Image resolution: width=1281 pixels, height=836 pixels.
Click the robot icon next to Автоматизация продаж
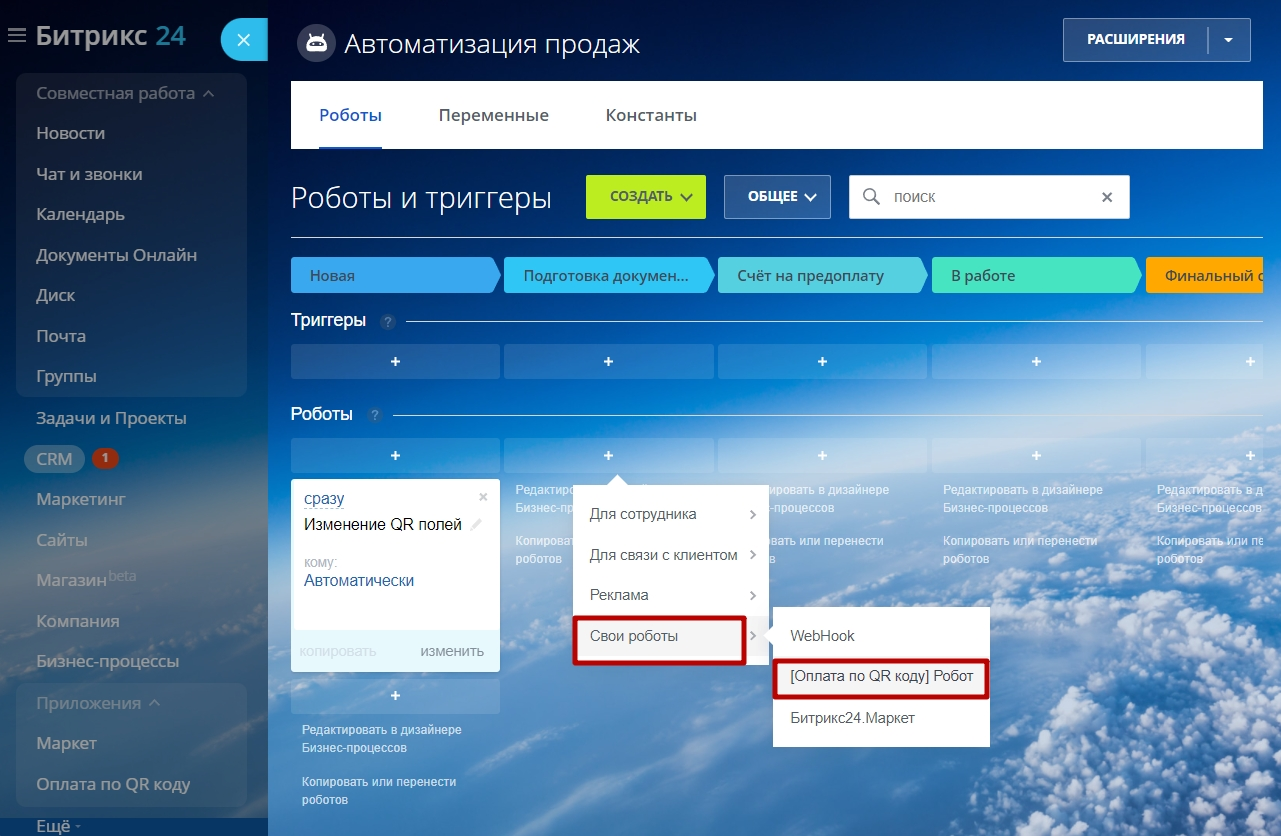316,44
